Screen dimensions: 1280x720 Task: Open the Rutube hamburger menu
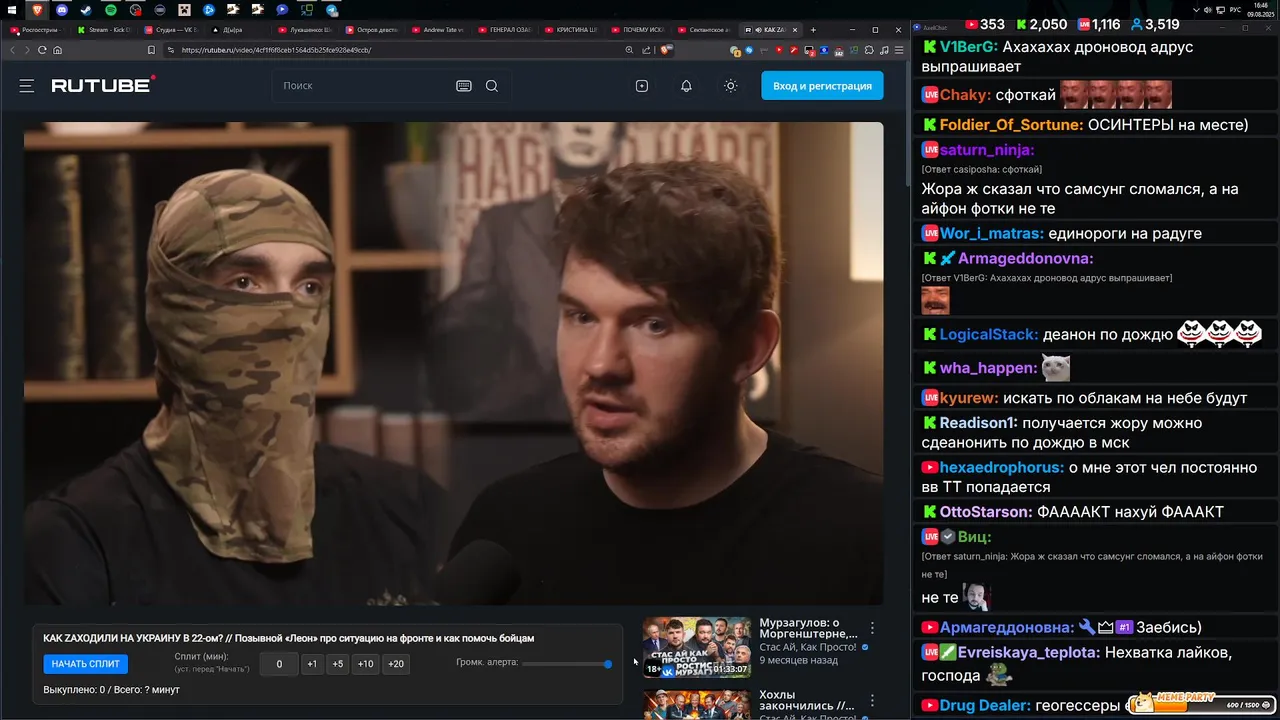tap(27, 86)
